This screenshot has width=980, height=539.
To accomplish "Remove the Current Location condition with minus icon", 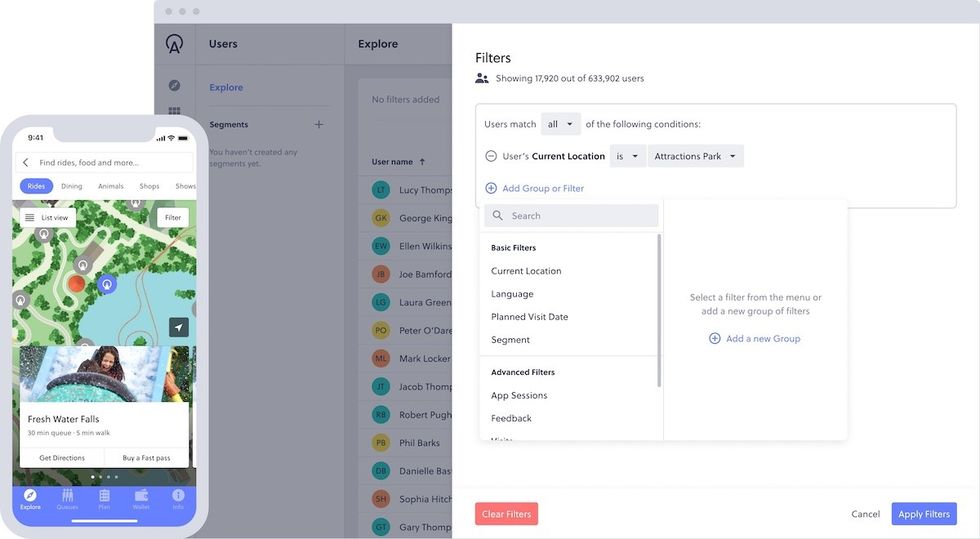I will tap(491, 156).
